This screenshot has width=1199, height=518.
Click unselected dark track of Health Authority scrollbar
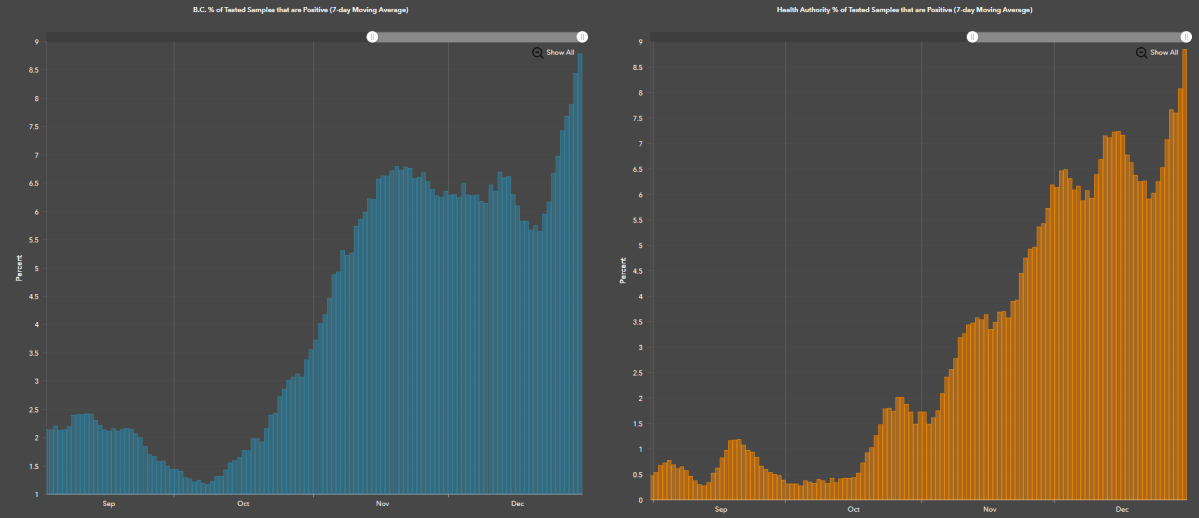(x=800, y=37)
